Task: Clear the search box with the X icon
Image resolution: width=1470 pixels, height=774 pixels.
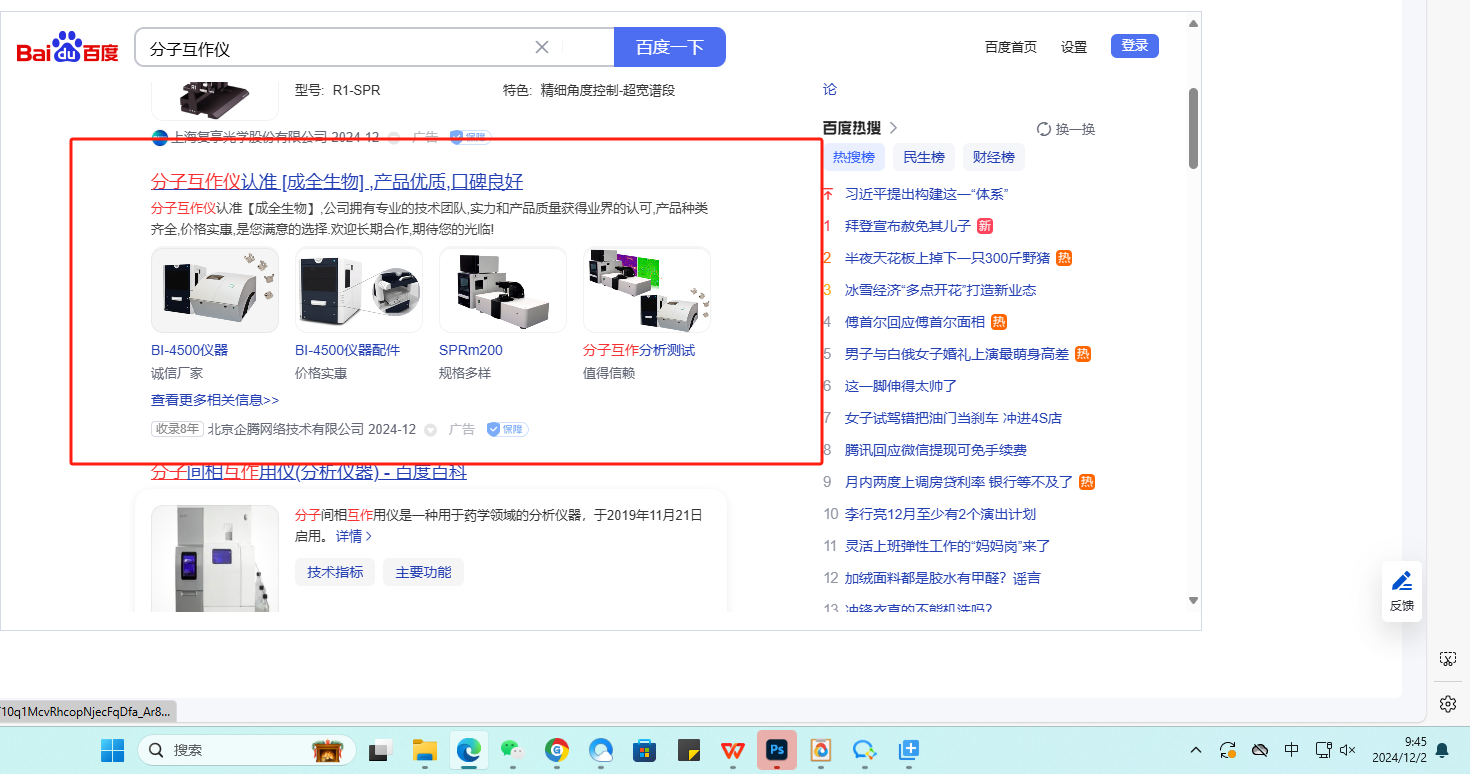Action: point(542,47)
